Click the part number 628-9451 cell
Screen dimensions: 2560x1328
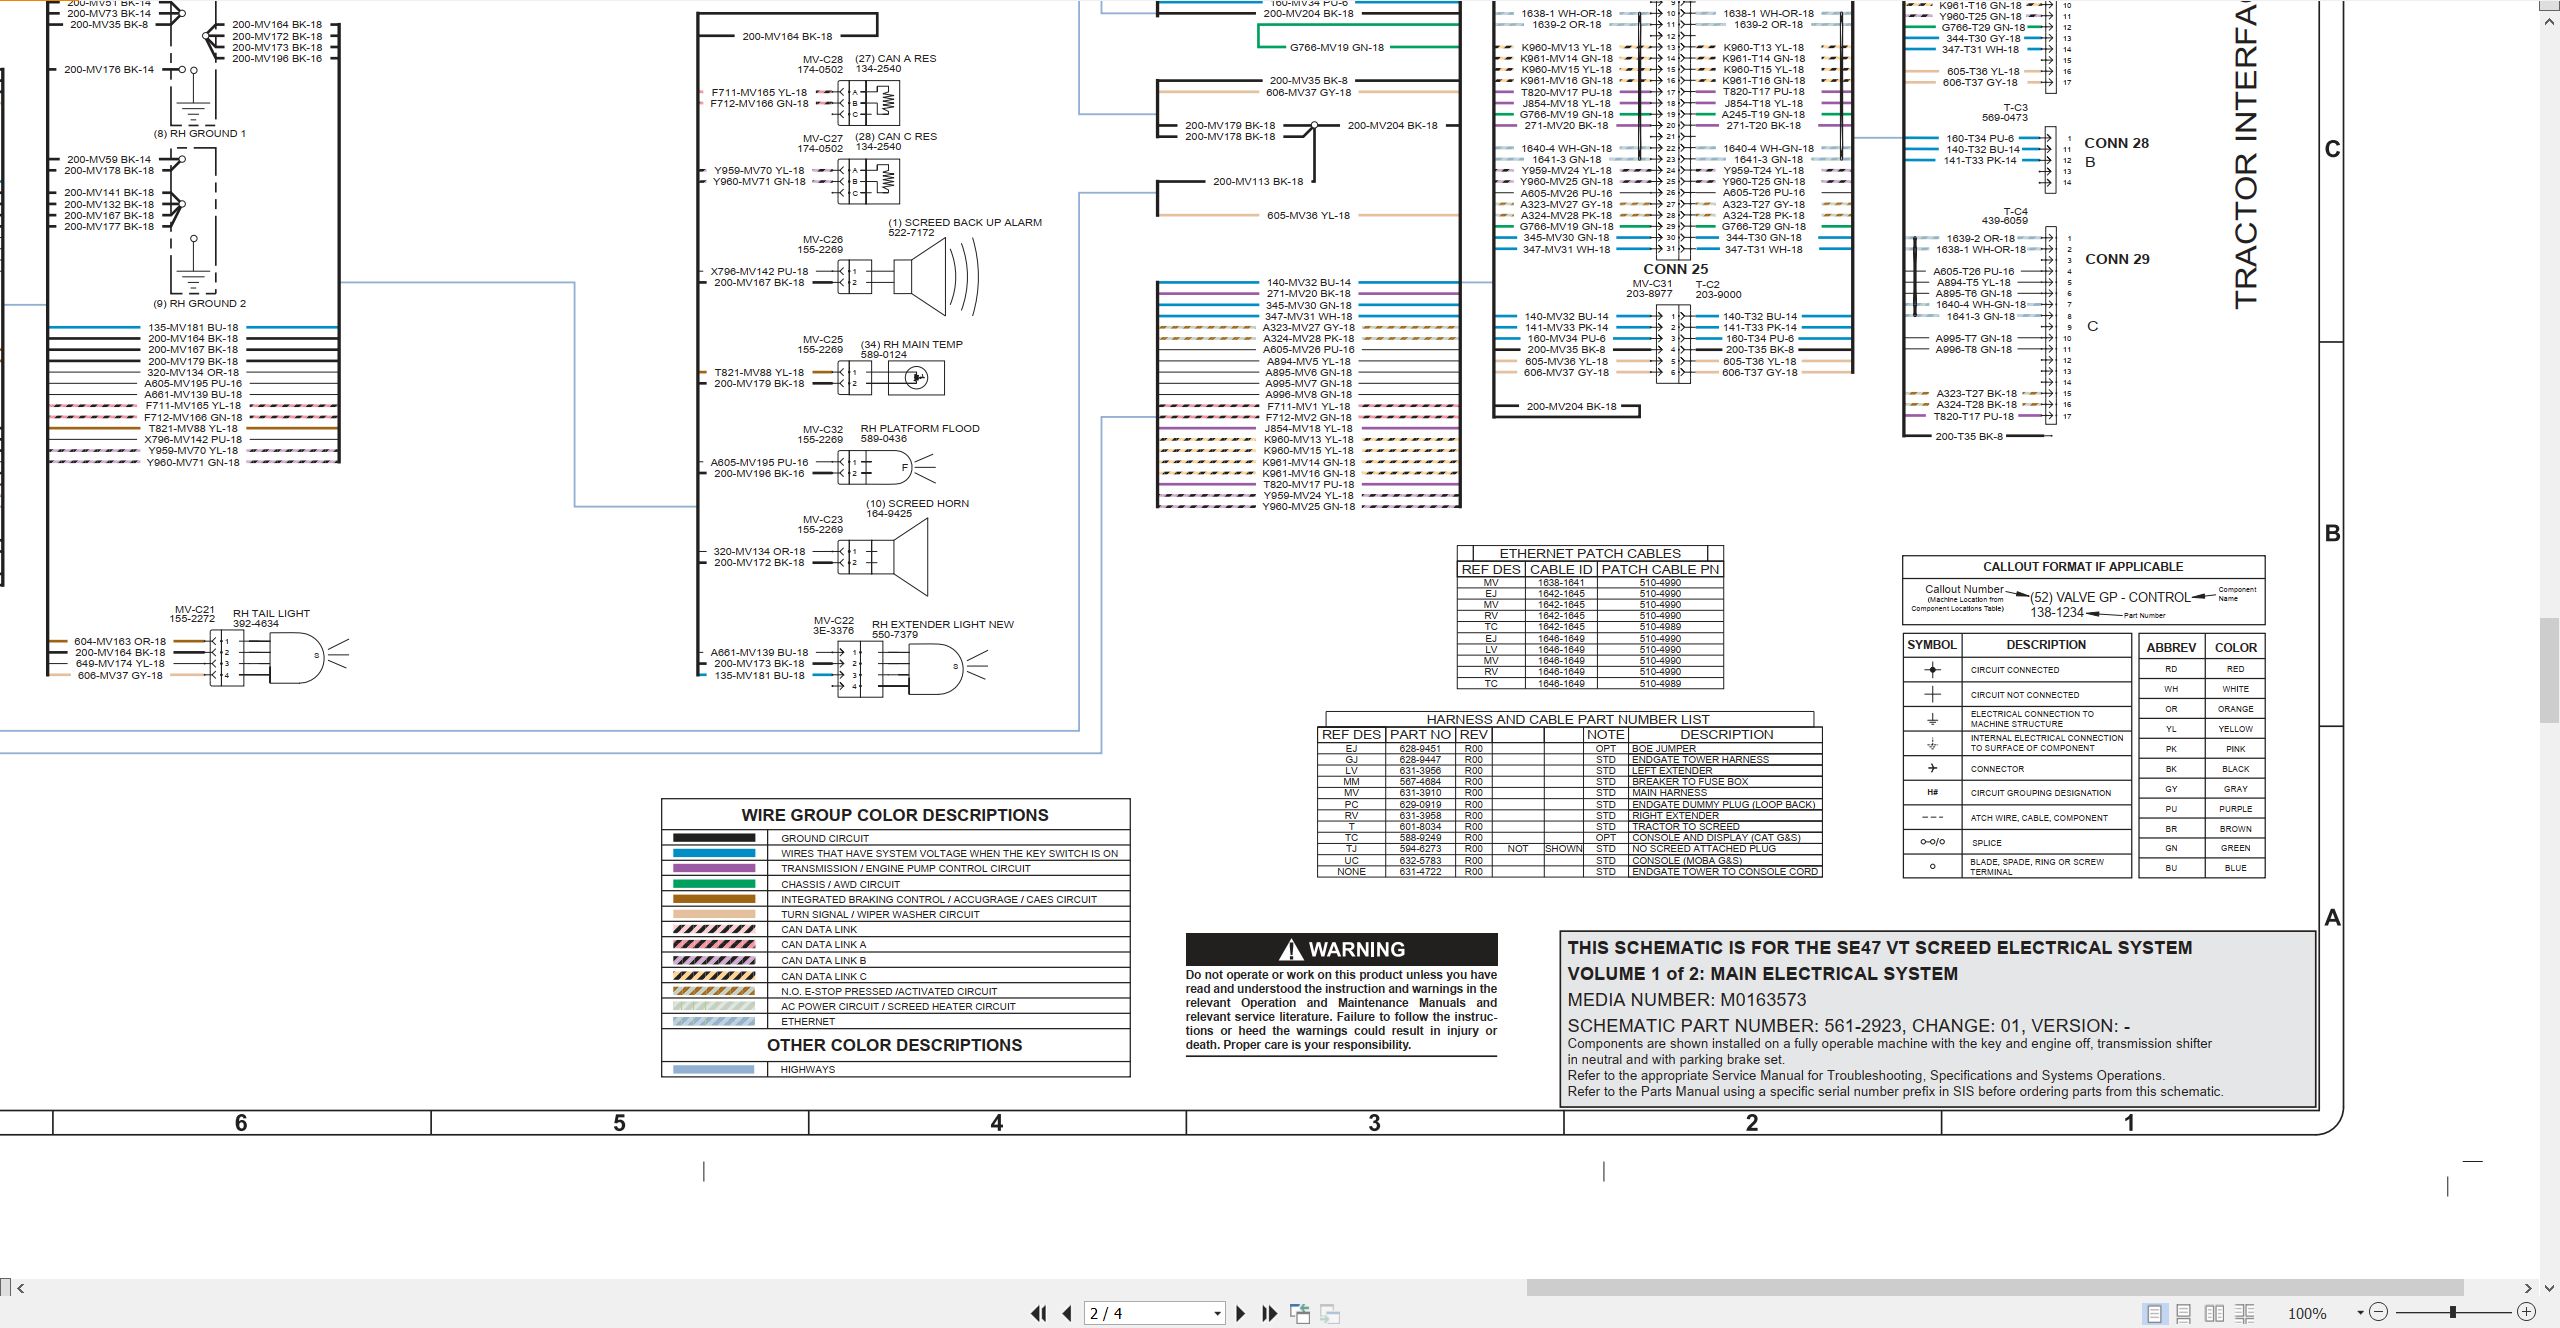point(1420,748)
